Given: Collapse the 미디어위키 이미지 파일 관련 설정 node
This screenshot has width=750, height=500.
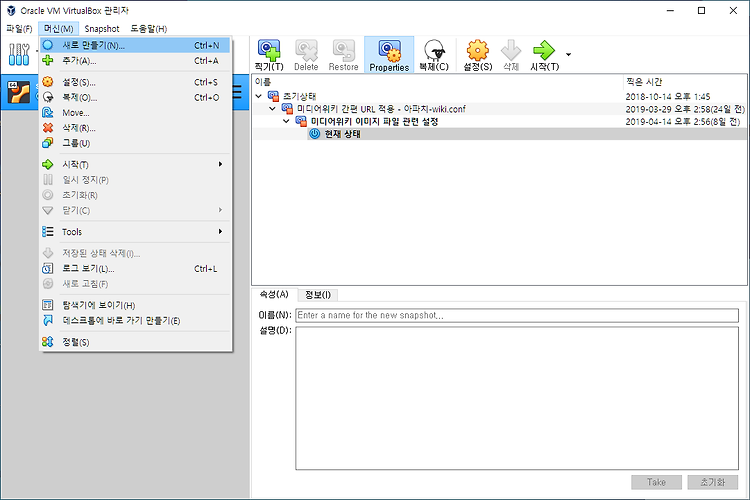Looking at the screenshot, I should pyautogui.click(x=287, y=122).
